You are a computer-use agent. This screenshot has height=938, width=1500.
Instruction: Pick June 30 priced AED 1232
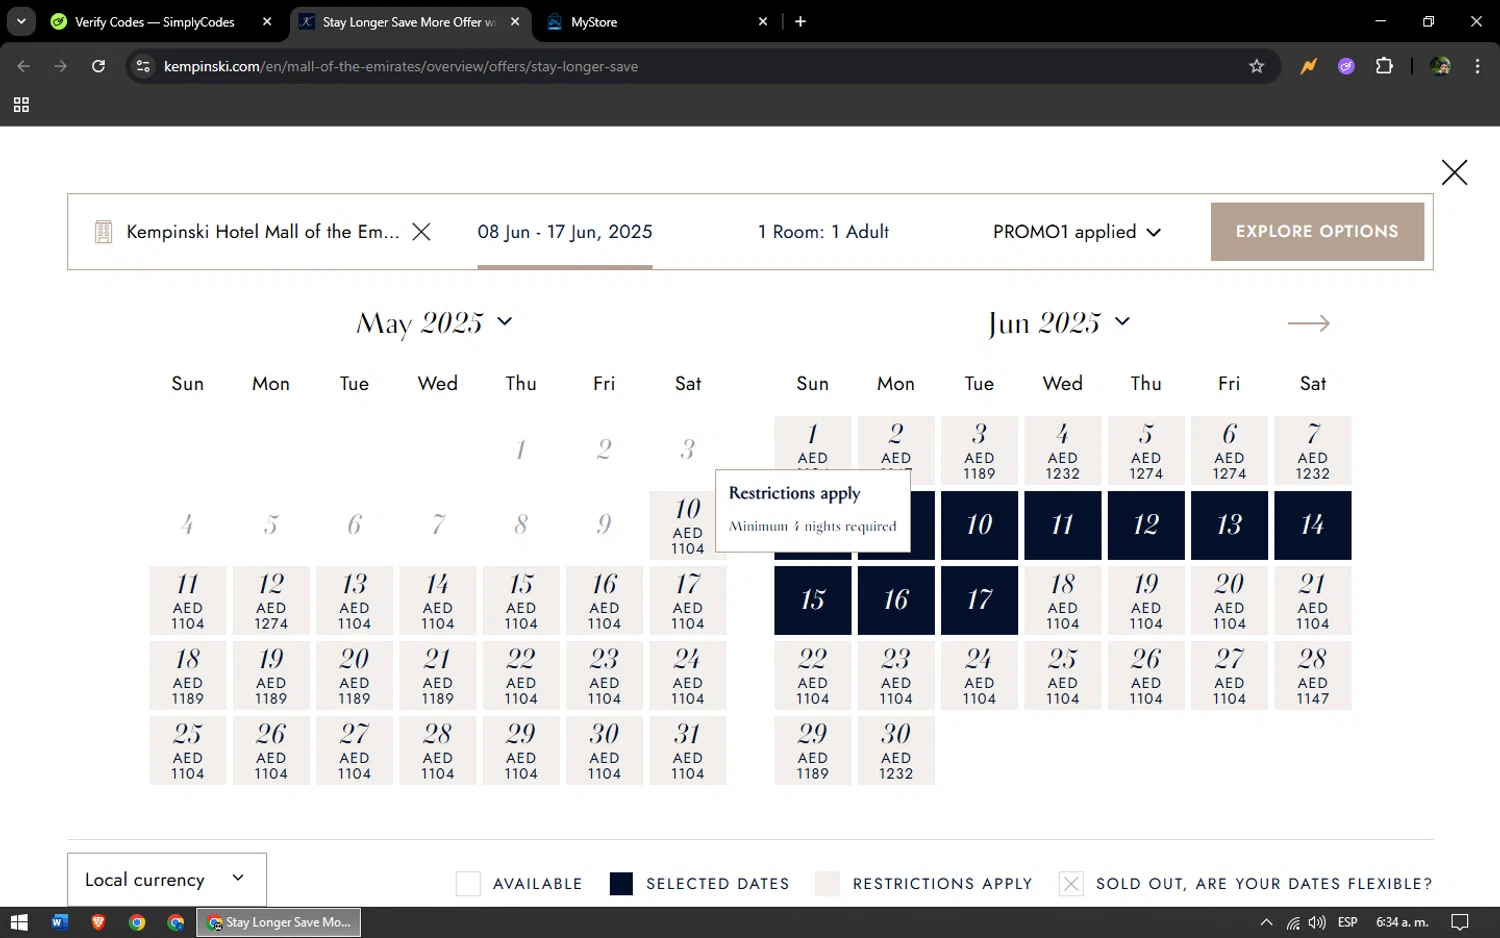coord(896,750)
